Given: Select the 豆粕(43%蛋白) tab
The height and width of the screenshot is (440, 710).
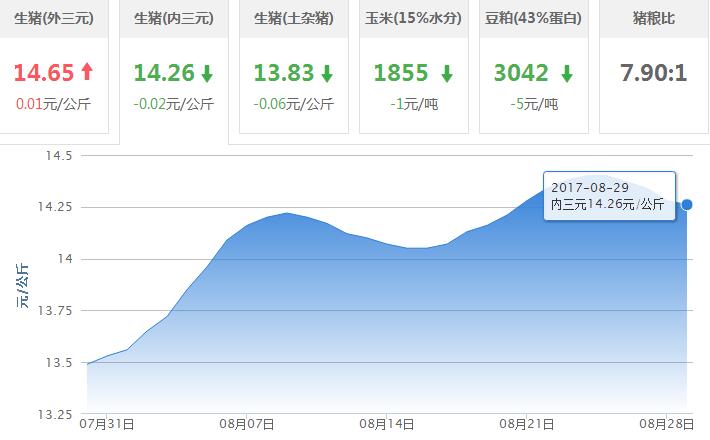Looking at the screenshot, I should [x=533, y=19].
